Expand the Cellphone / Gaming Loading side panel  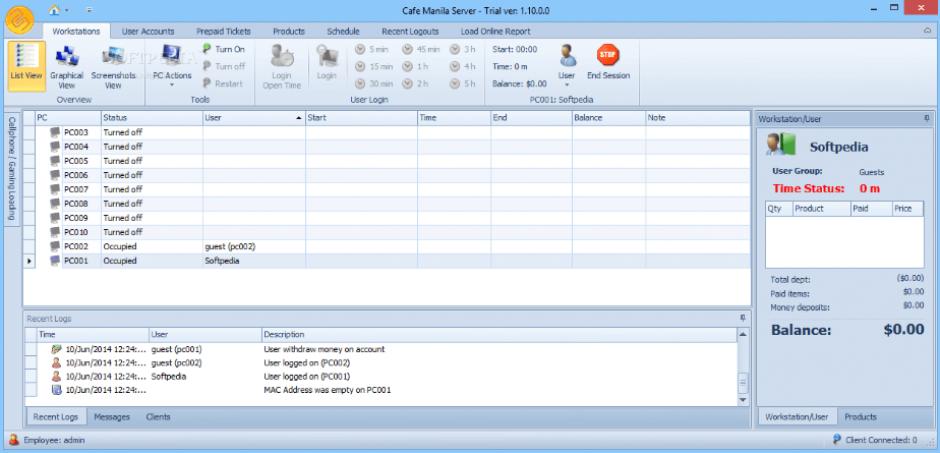[x=12, y=169]
